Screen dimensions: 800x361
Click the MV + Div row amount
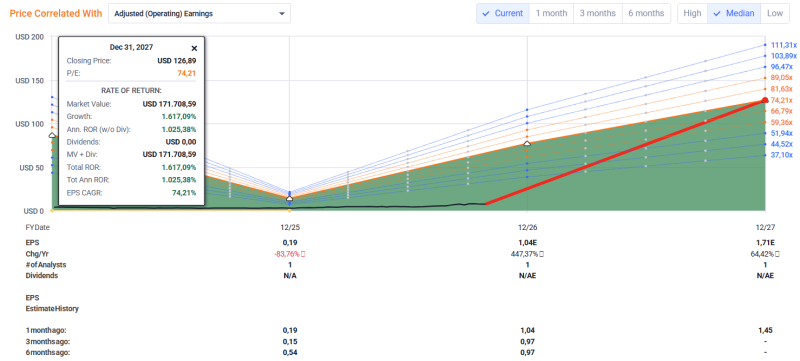tap(169, 154)
